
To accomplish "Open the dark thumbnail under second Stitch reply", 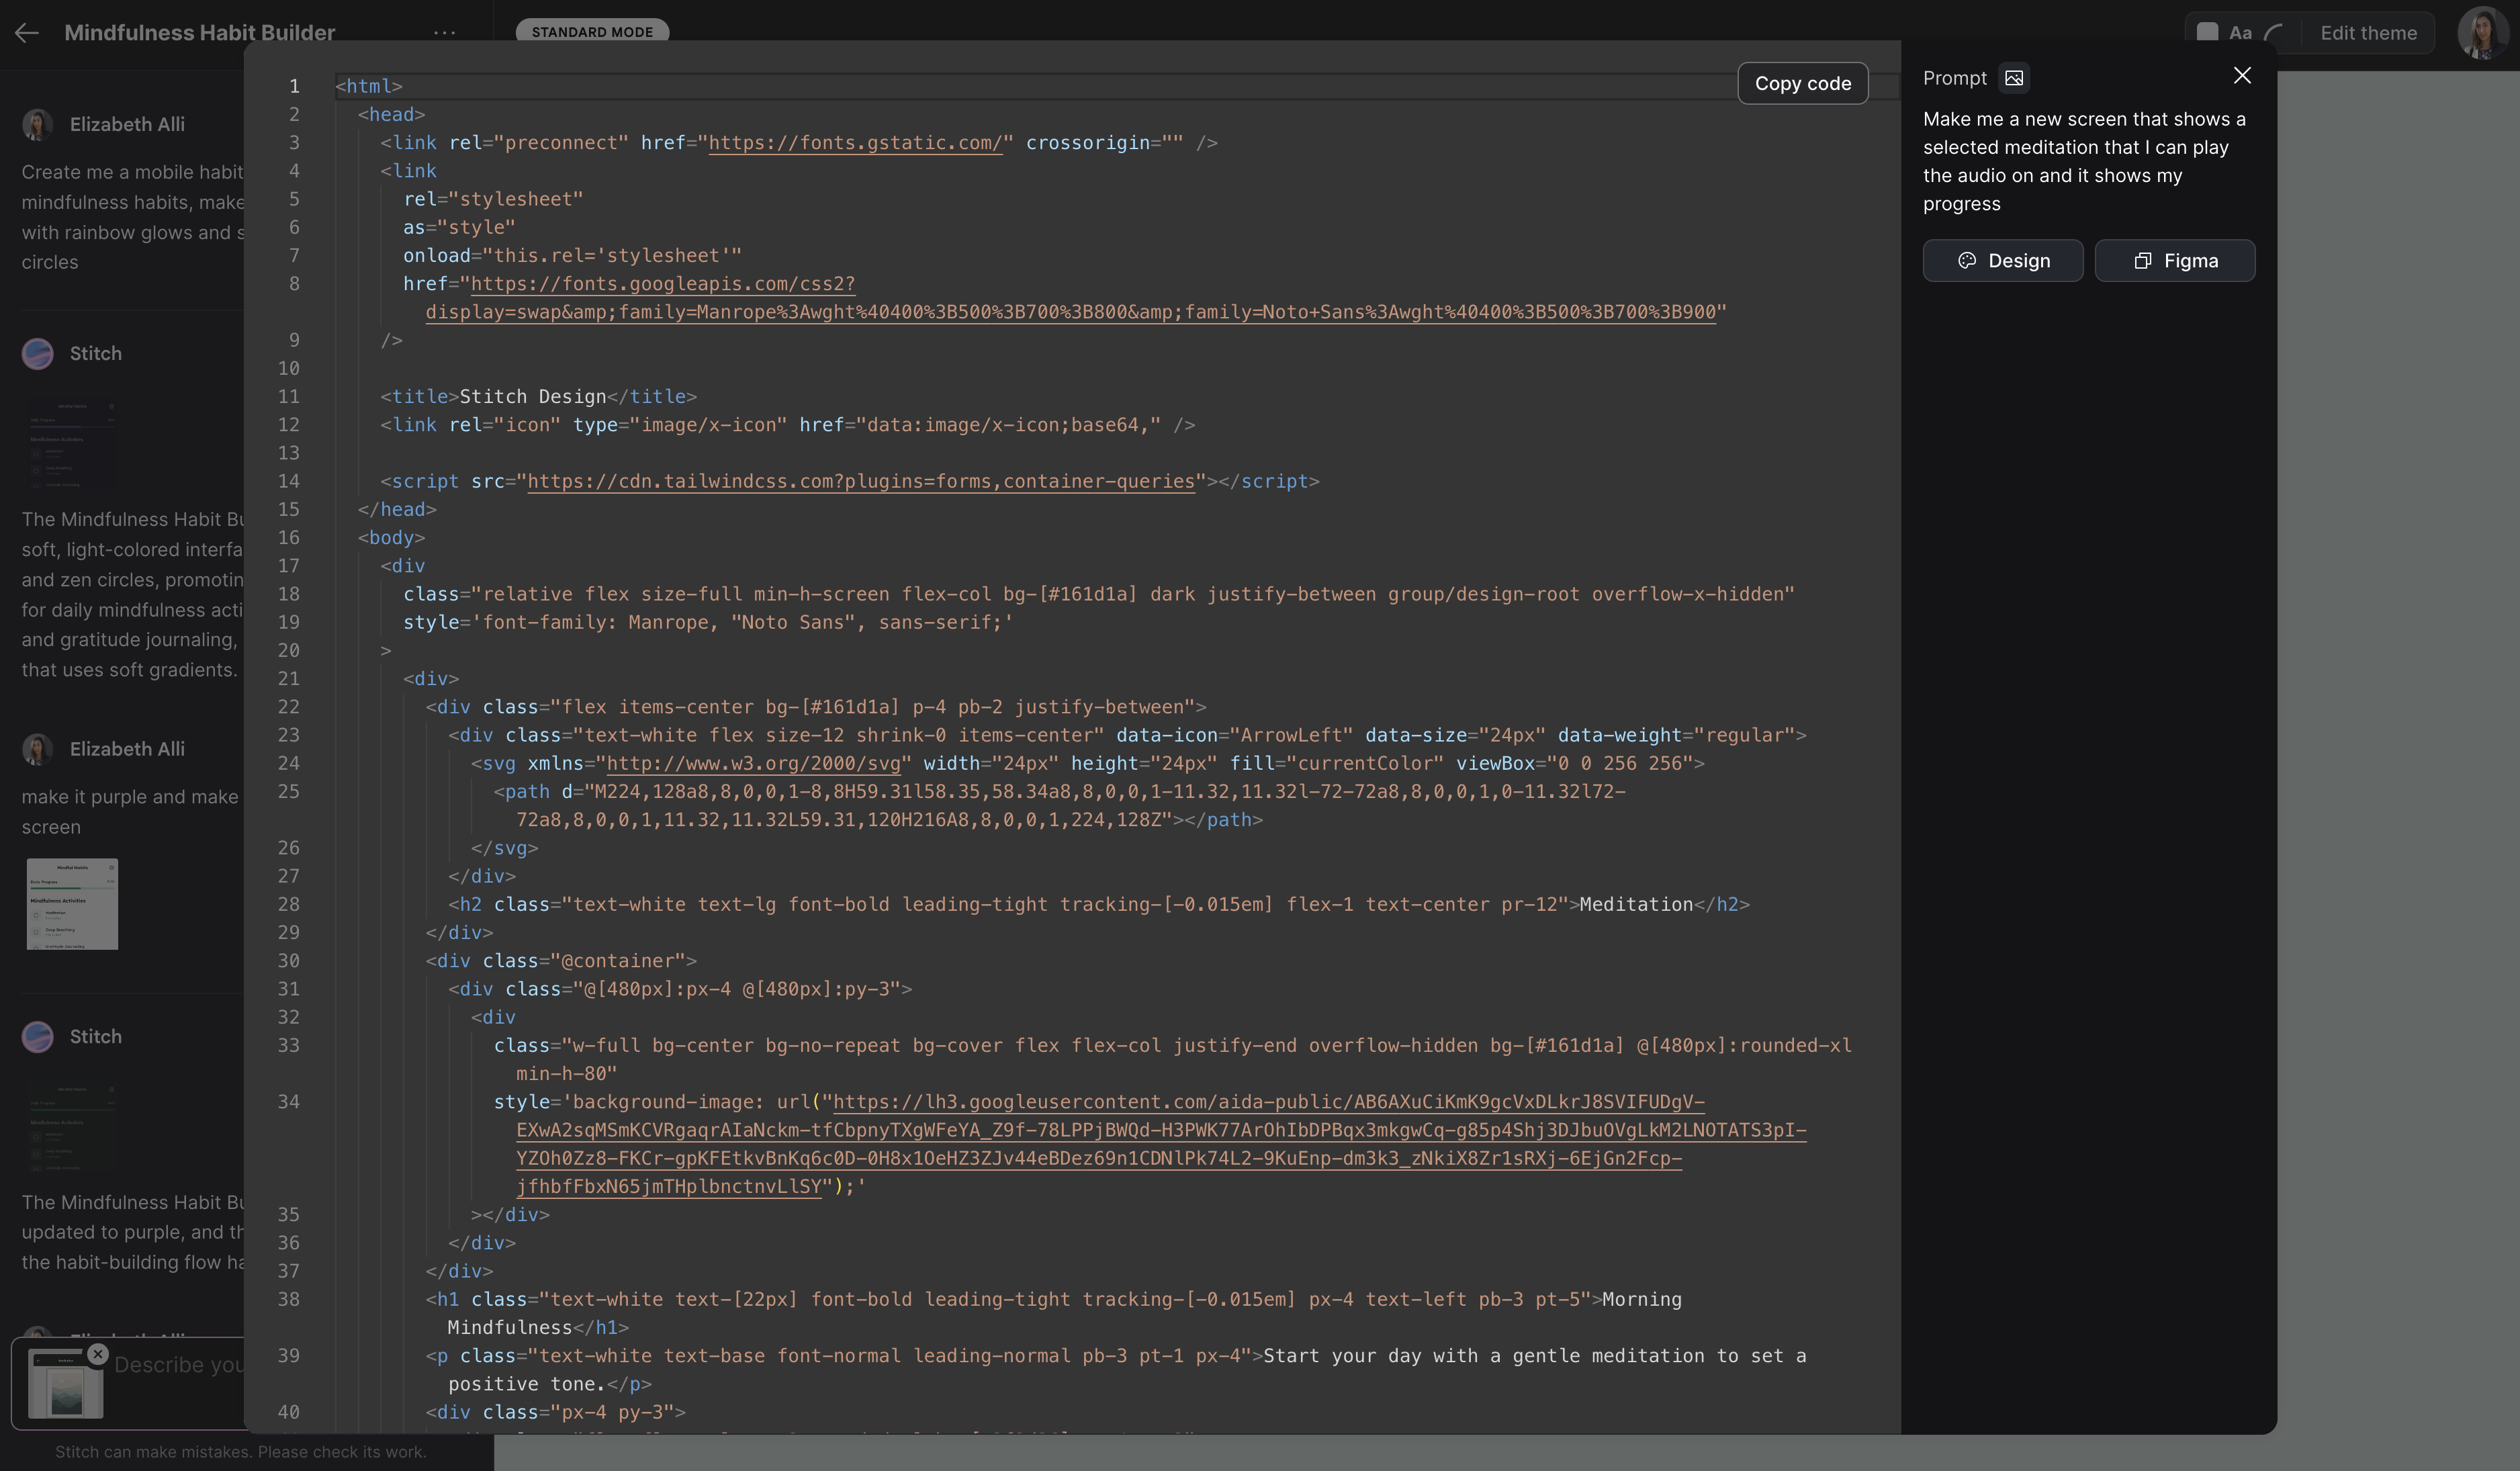I will pos(72,1127).
